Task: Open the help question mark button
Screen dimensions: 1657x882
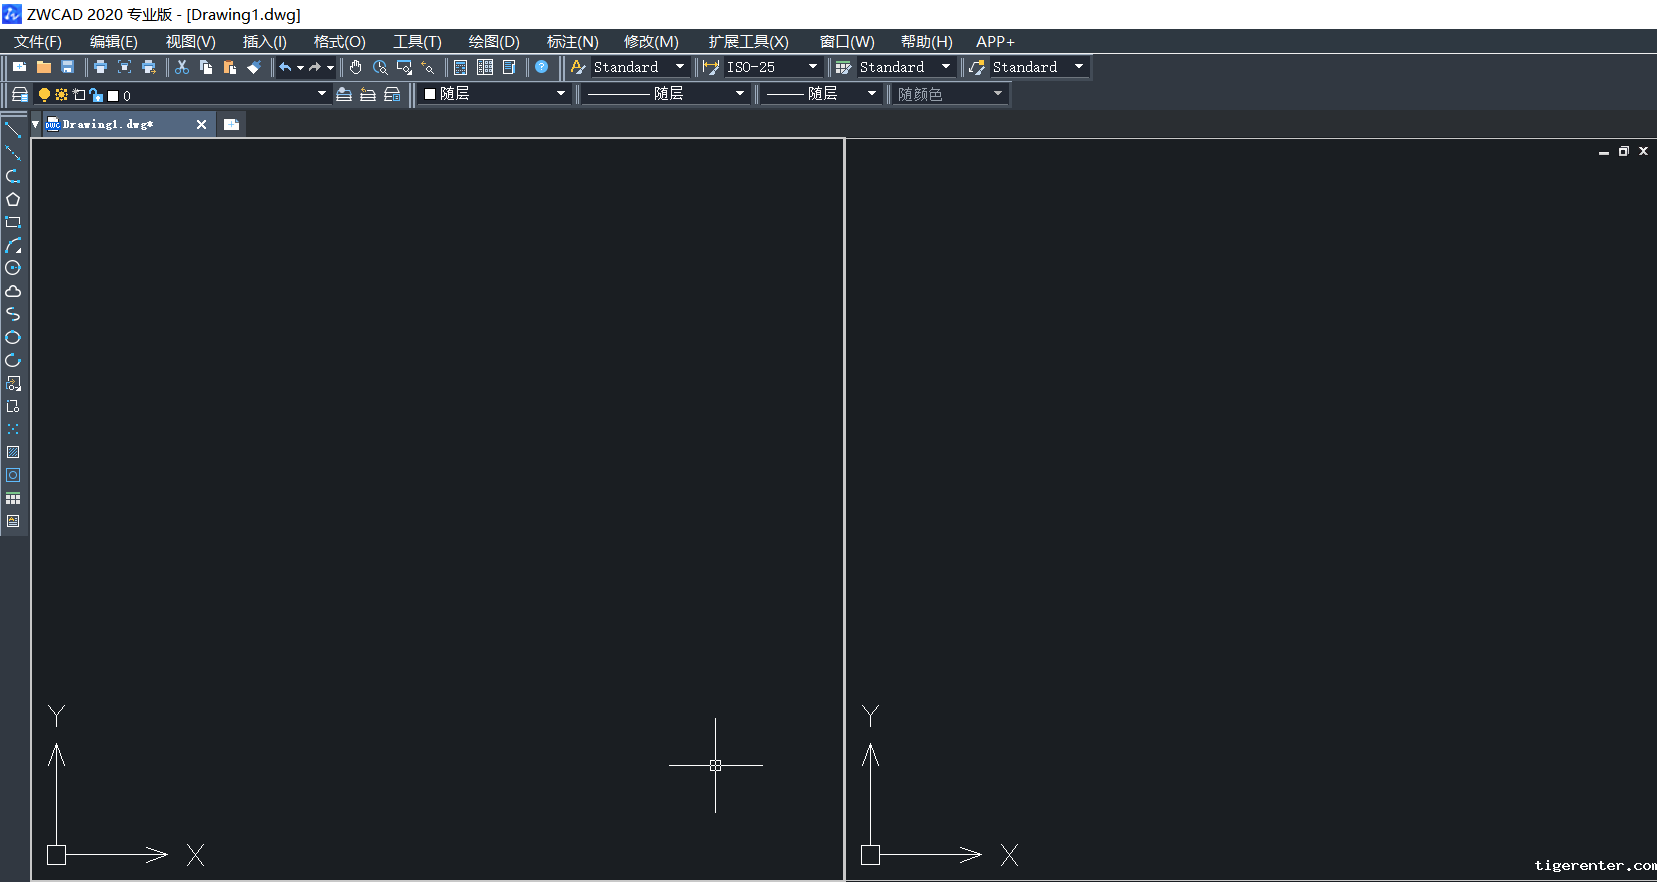Action: tap(542, 67)
